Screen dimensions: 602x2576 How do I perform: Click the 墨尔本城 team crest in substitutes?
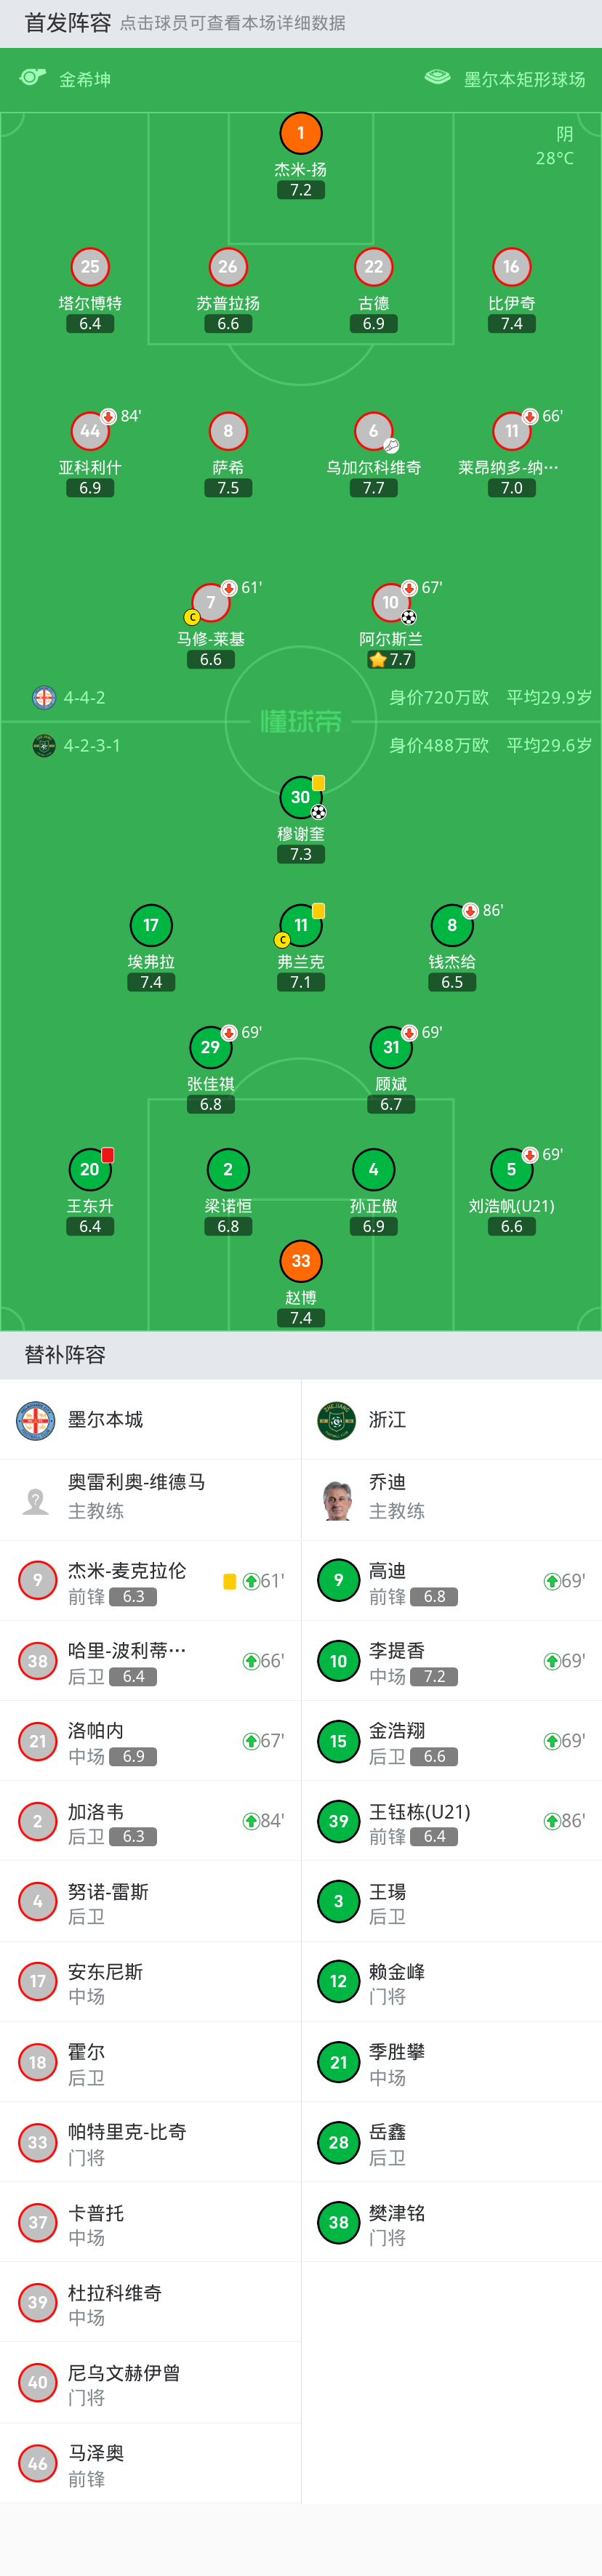[x=36, y=1420]
